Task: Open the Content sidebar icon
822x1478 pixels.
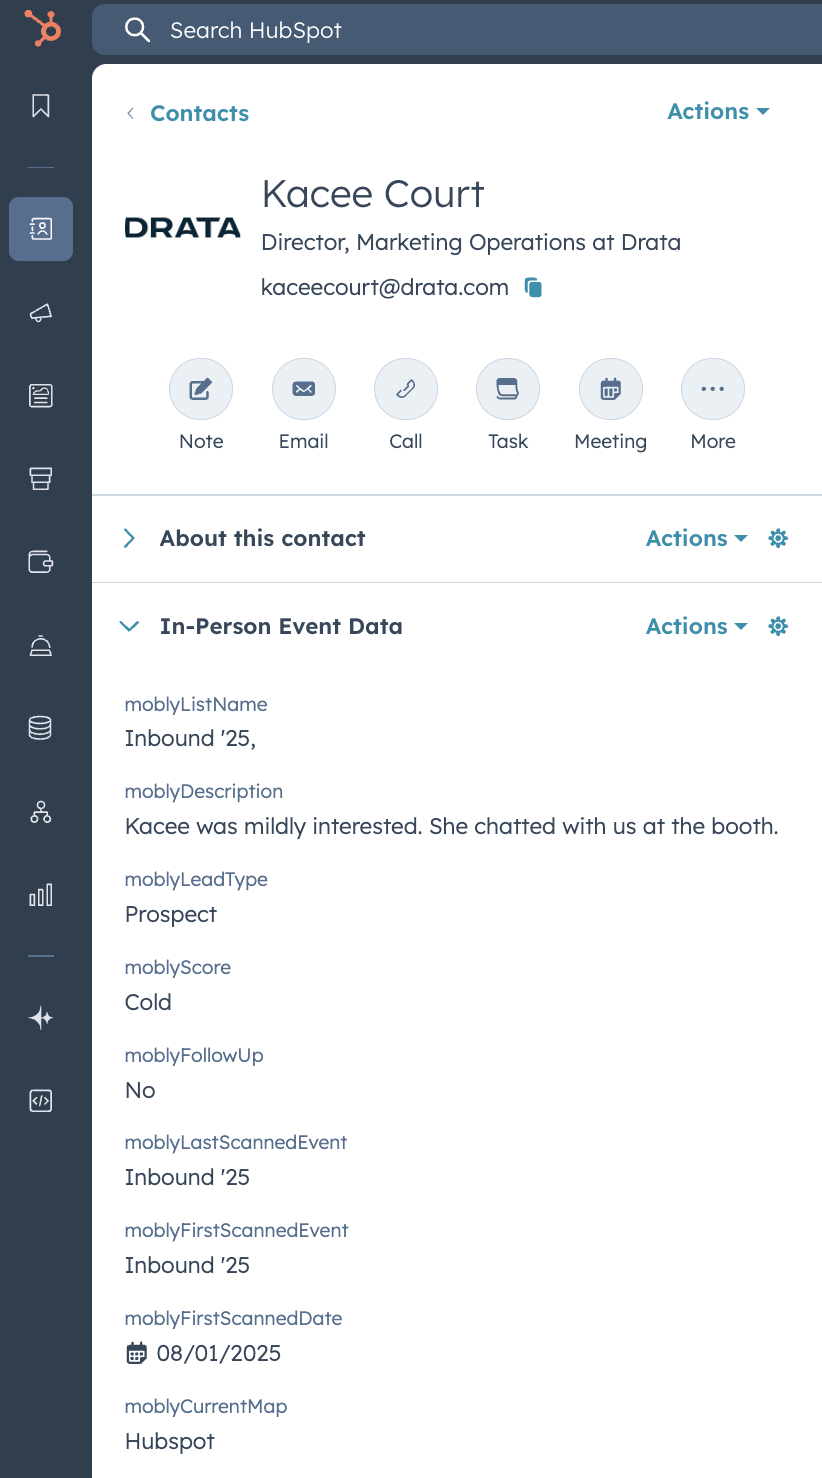Action: click(41, 396)
